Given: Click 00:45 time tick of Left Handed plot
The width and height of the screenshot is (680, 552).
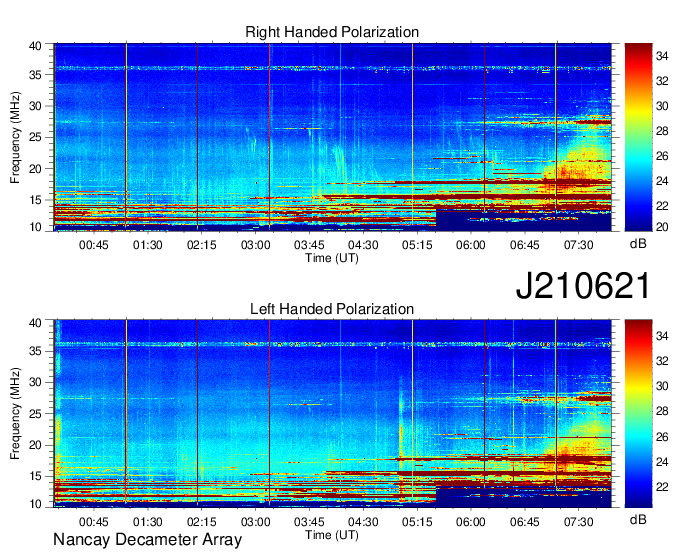Looking at the screenshot, I should pyautogui.click(x=94, y=521).
